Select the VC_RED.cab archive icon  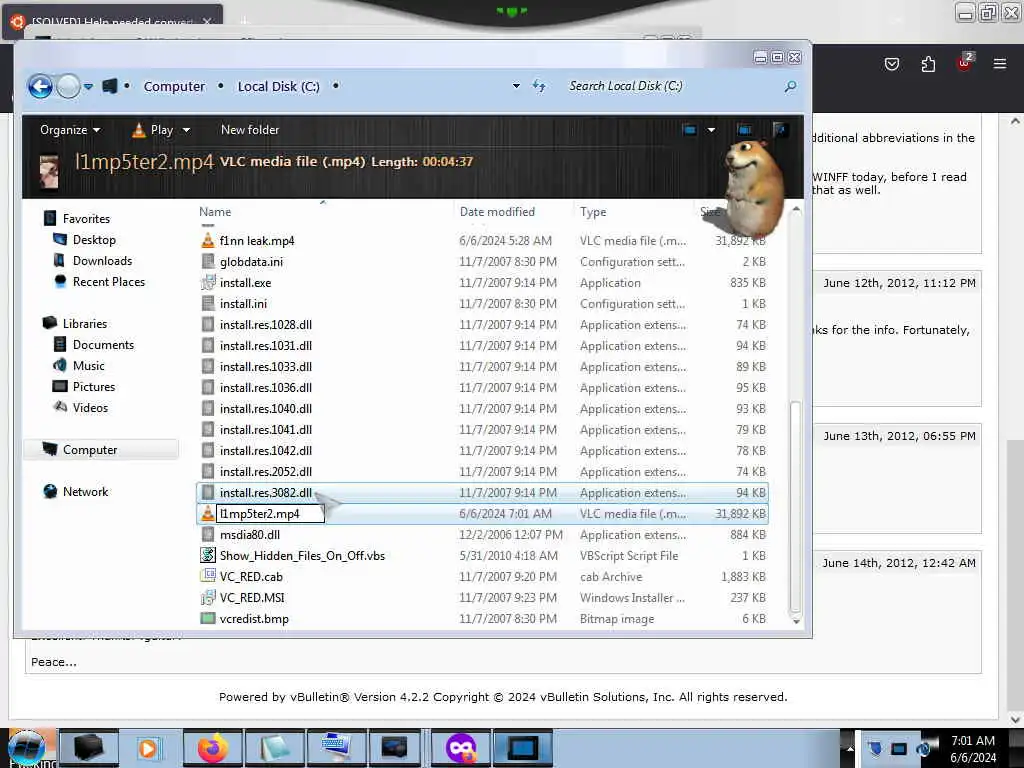(x=208, y=576)
